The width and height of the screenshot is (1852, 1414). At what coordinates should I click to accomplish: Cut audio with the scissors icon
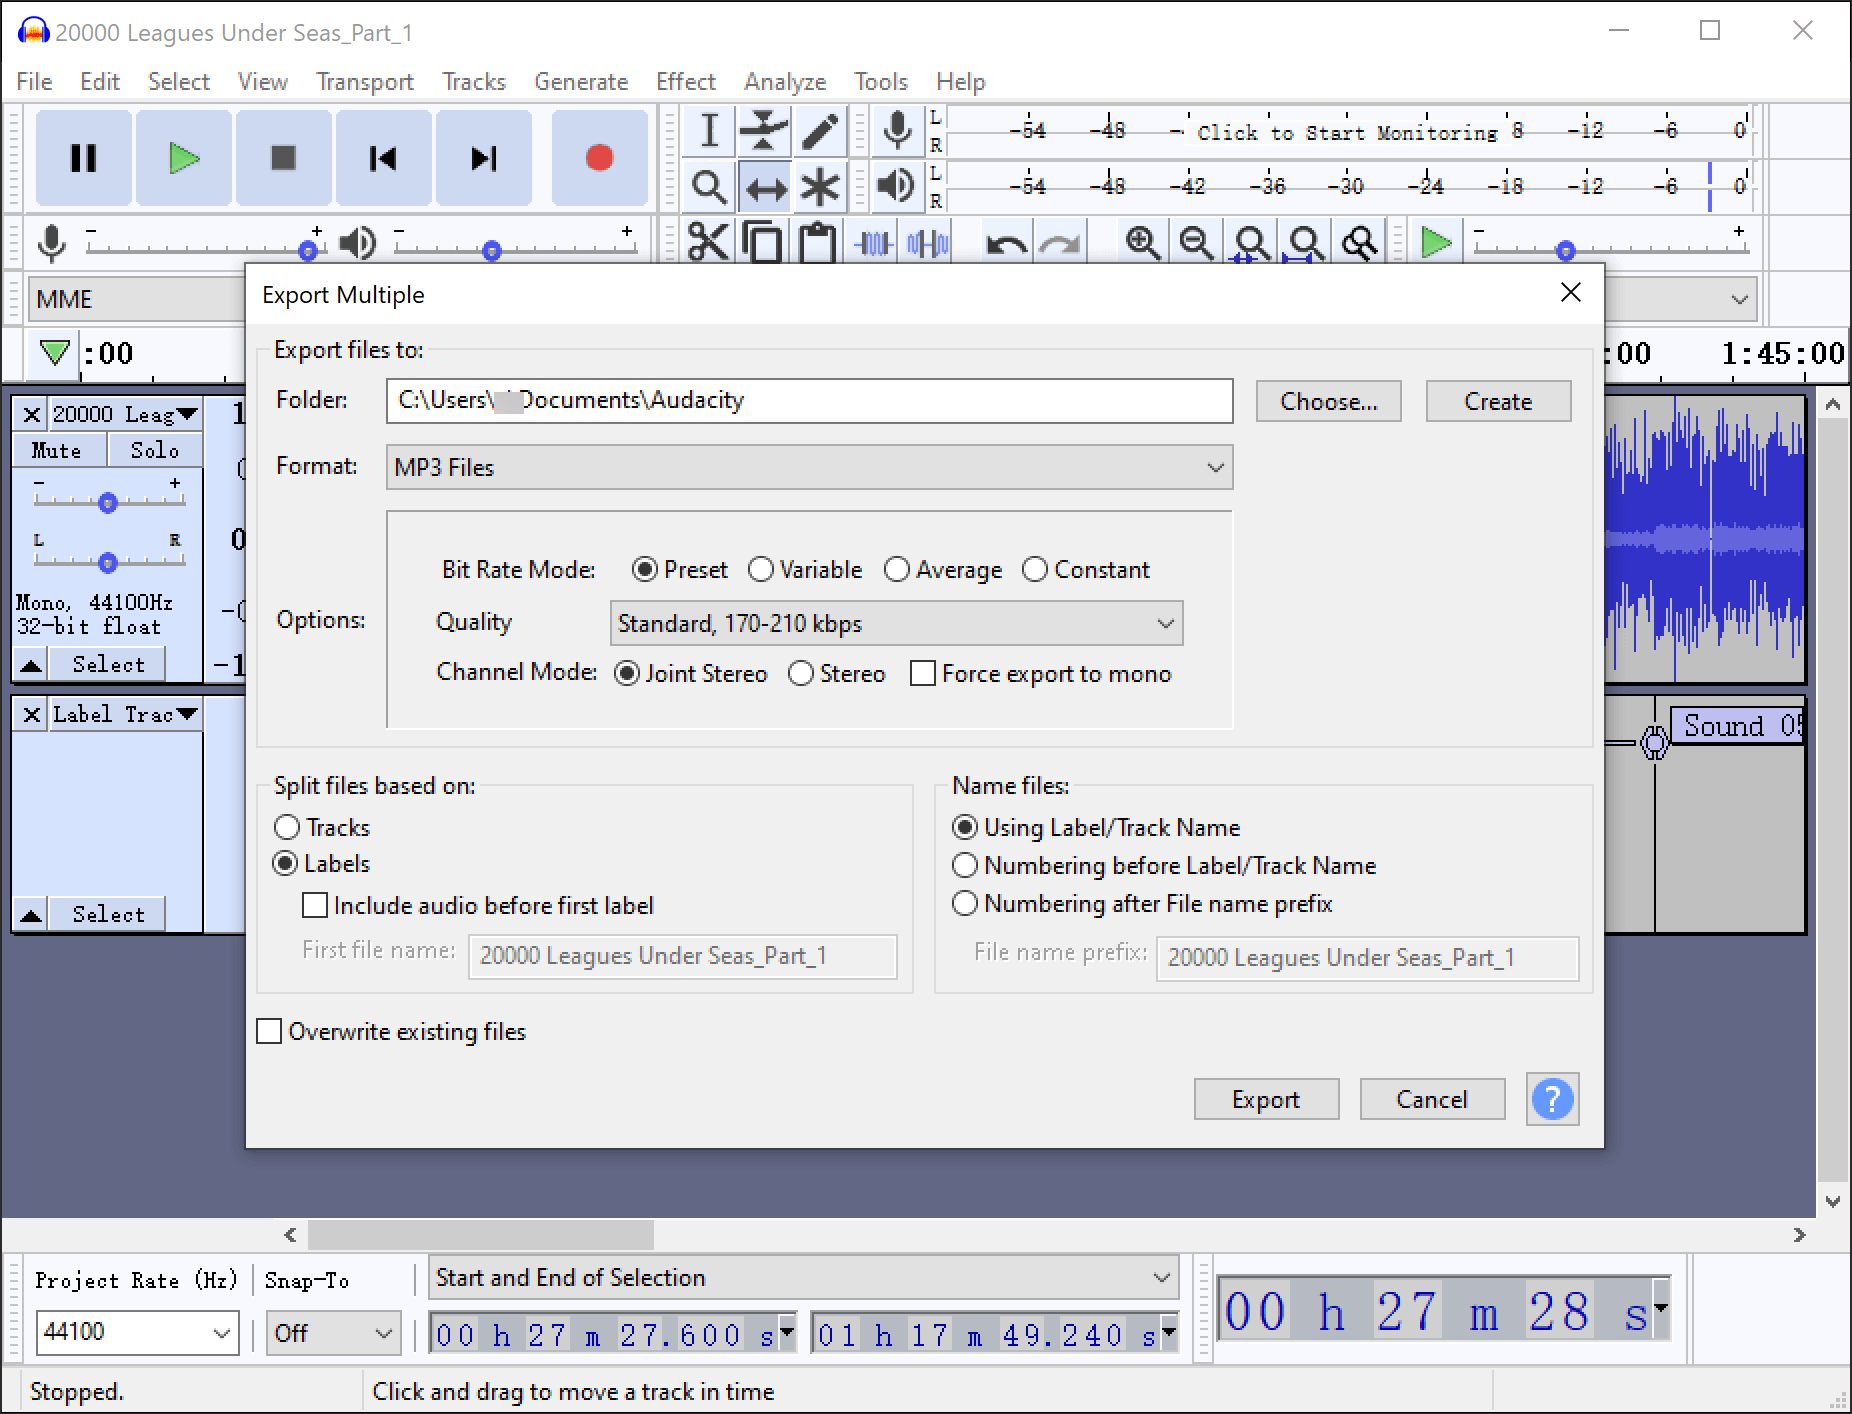[711, 240]
